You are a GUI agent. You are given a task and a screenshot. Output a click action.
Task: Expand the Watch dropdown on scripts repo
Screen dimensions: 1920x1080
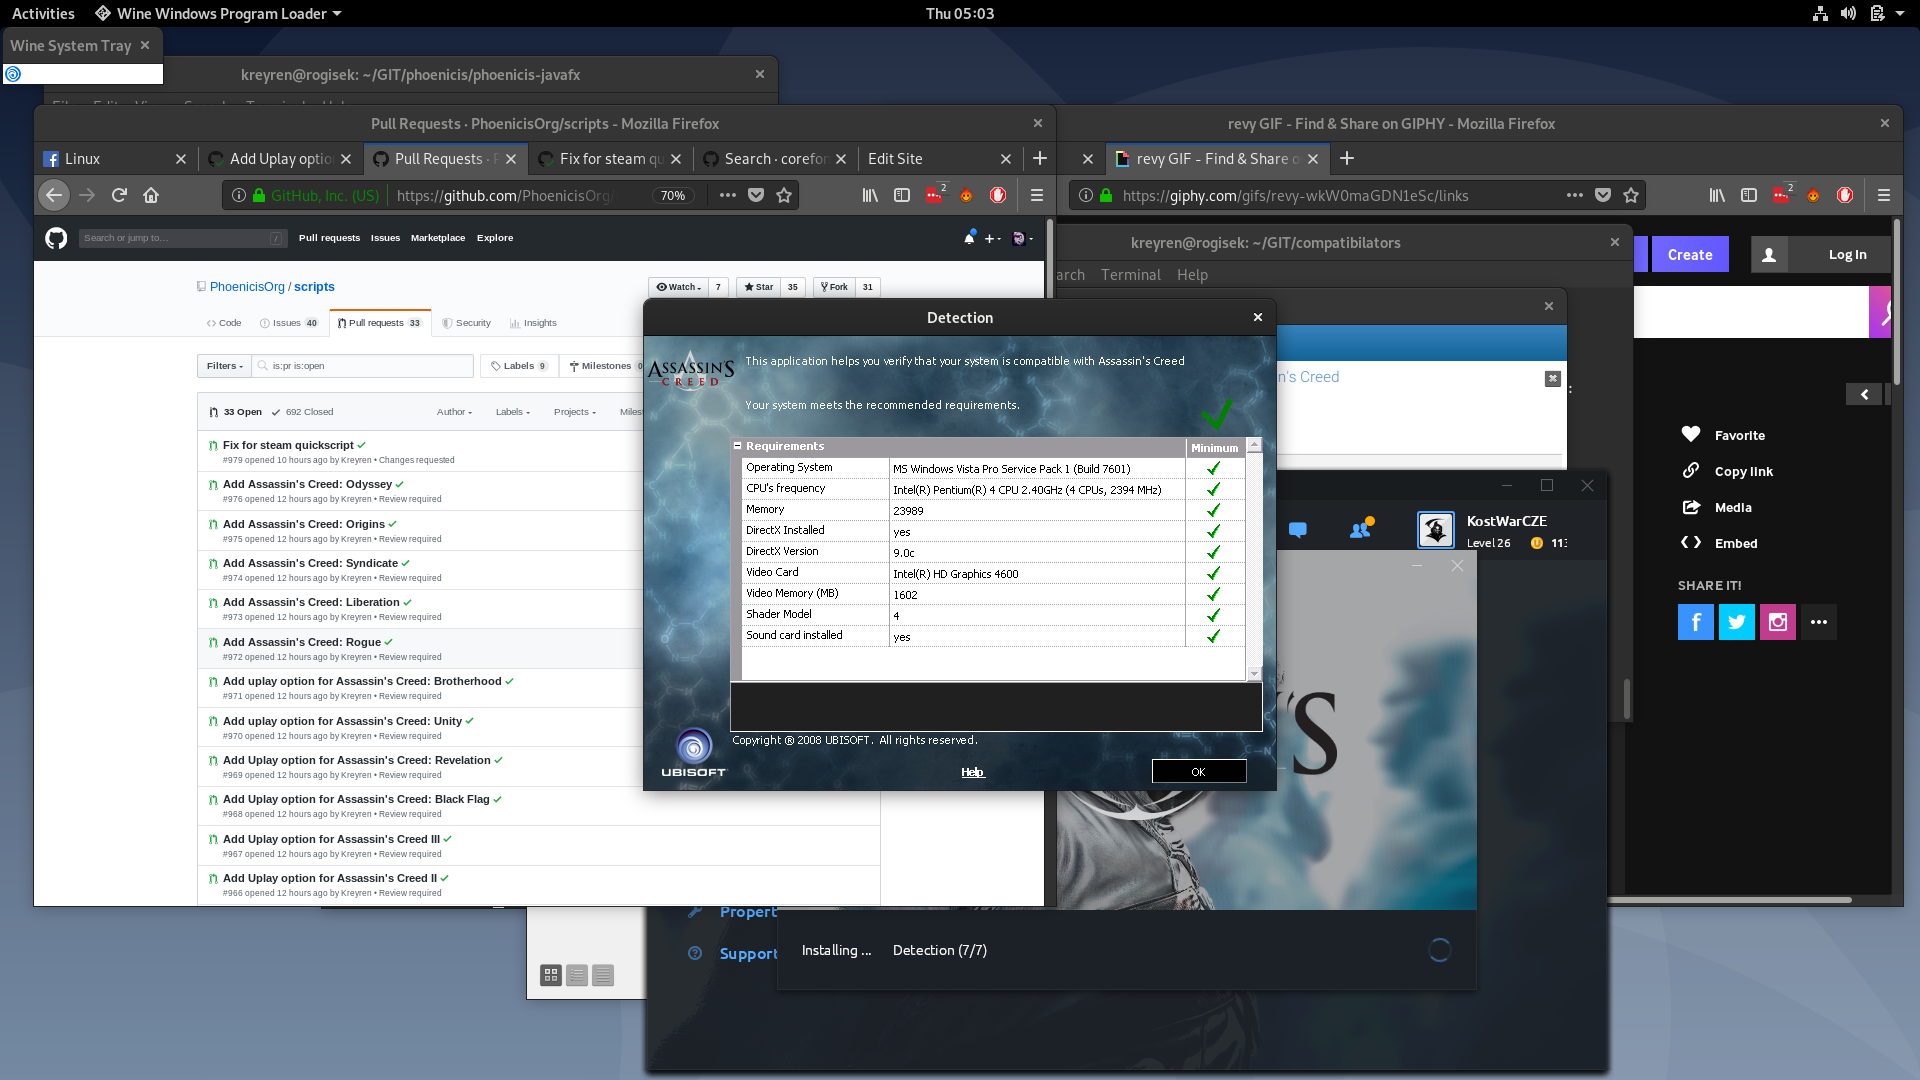pos(679,287)
